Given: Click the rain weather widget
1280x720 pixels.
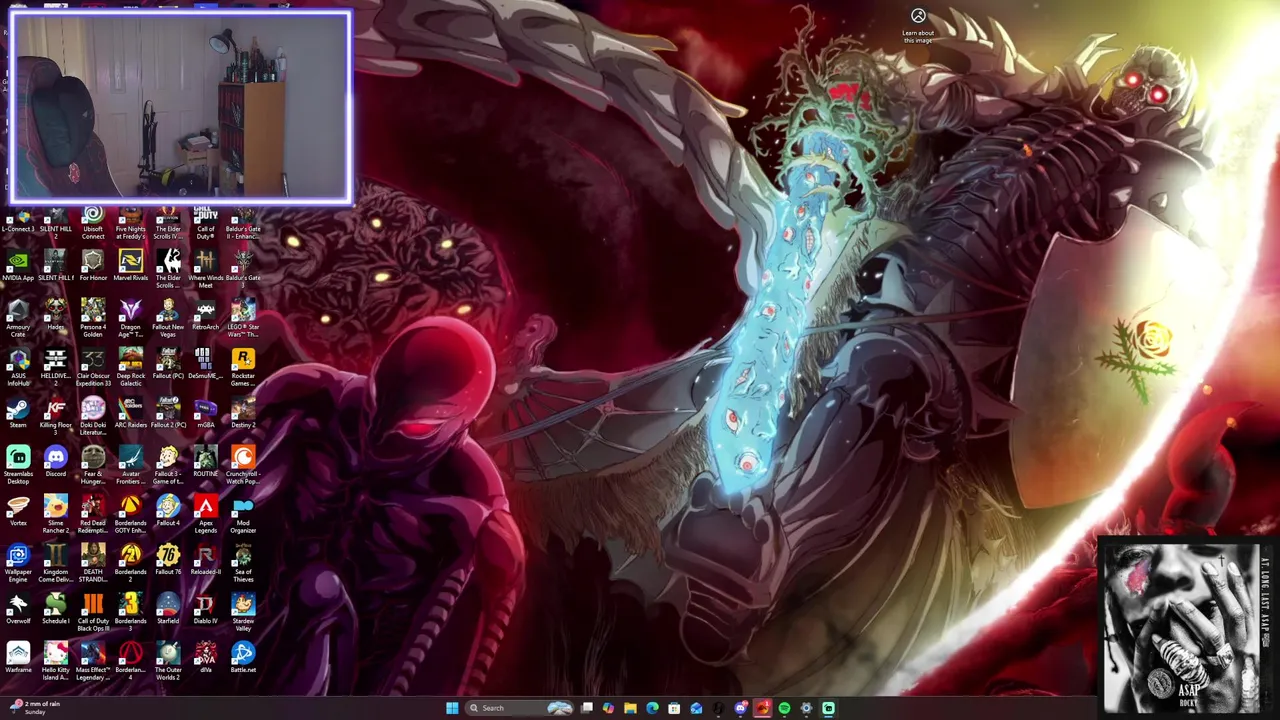Looking at the screenshot, I should point(35,707).
